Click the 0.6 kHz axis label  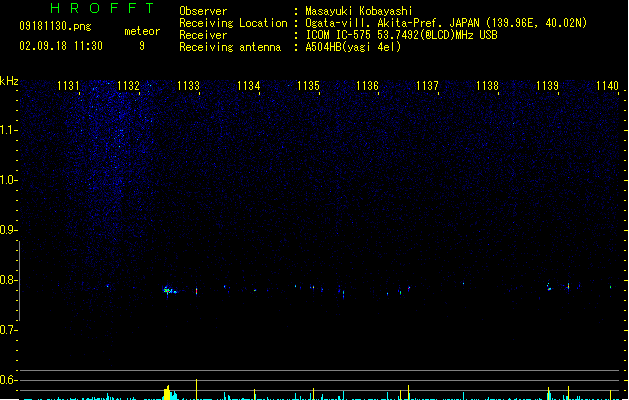[x=8, y=380]
